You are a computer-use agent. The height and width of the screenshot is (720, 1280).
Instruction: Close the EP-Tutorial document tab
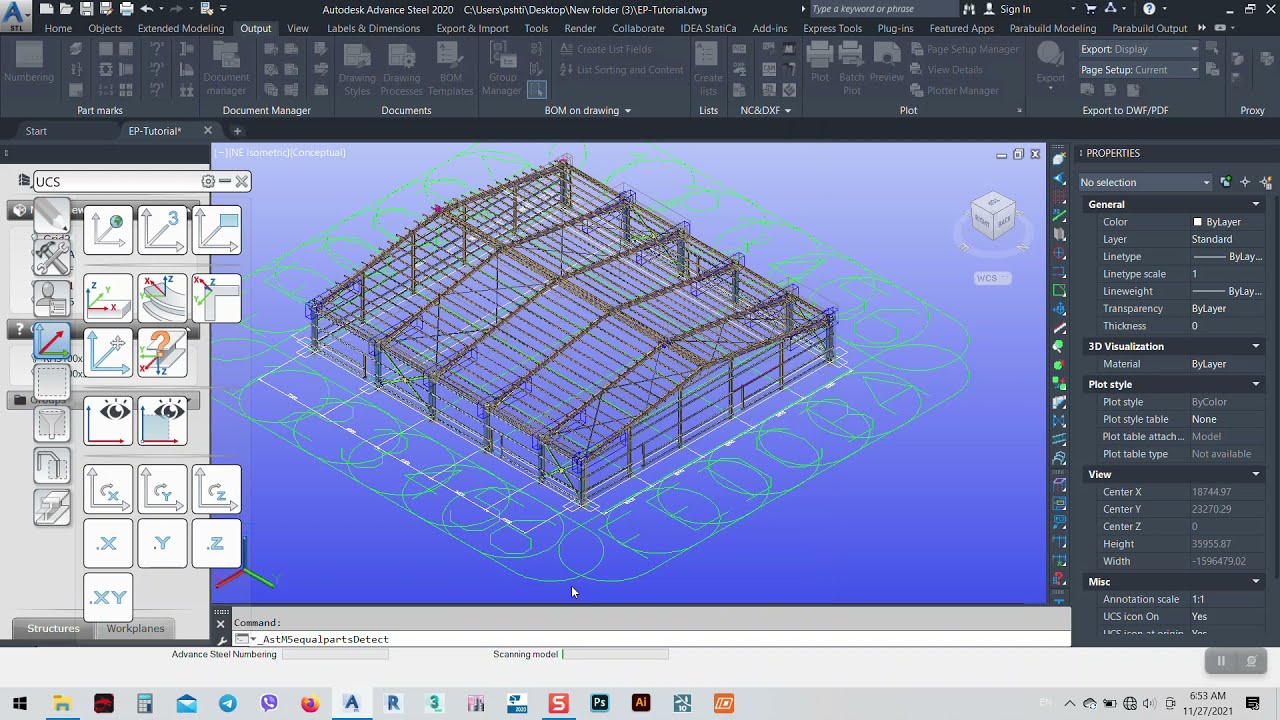coord(208,131)
